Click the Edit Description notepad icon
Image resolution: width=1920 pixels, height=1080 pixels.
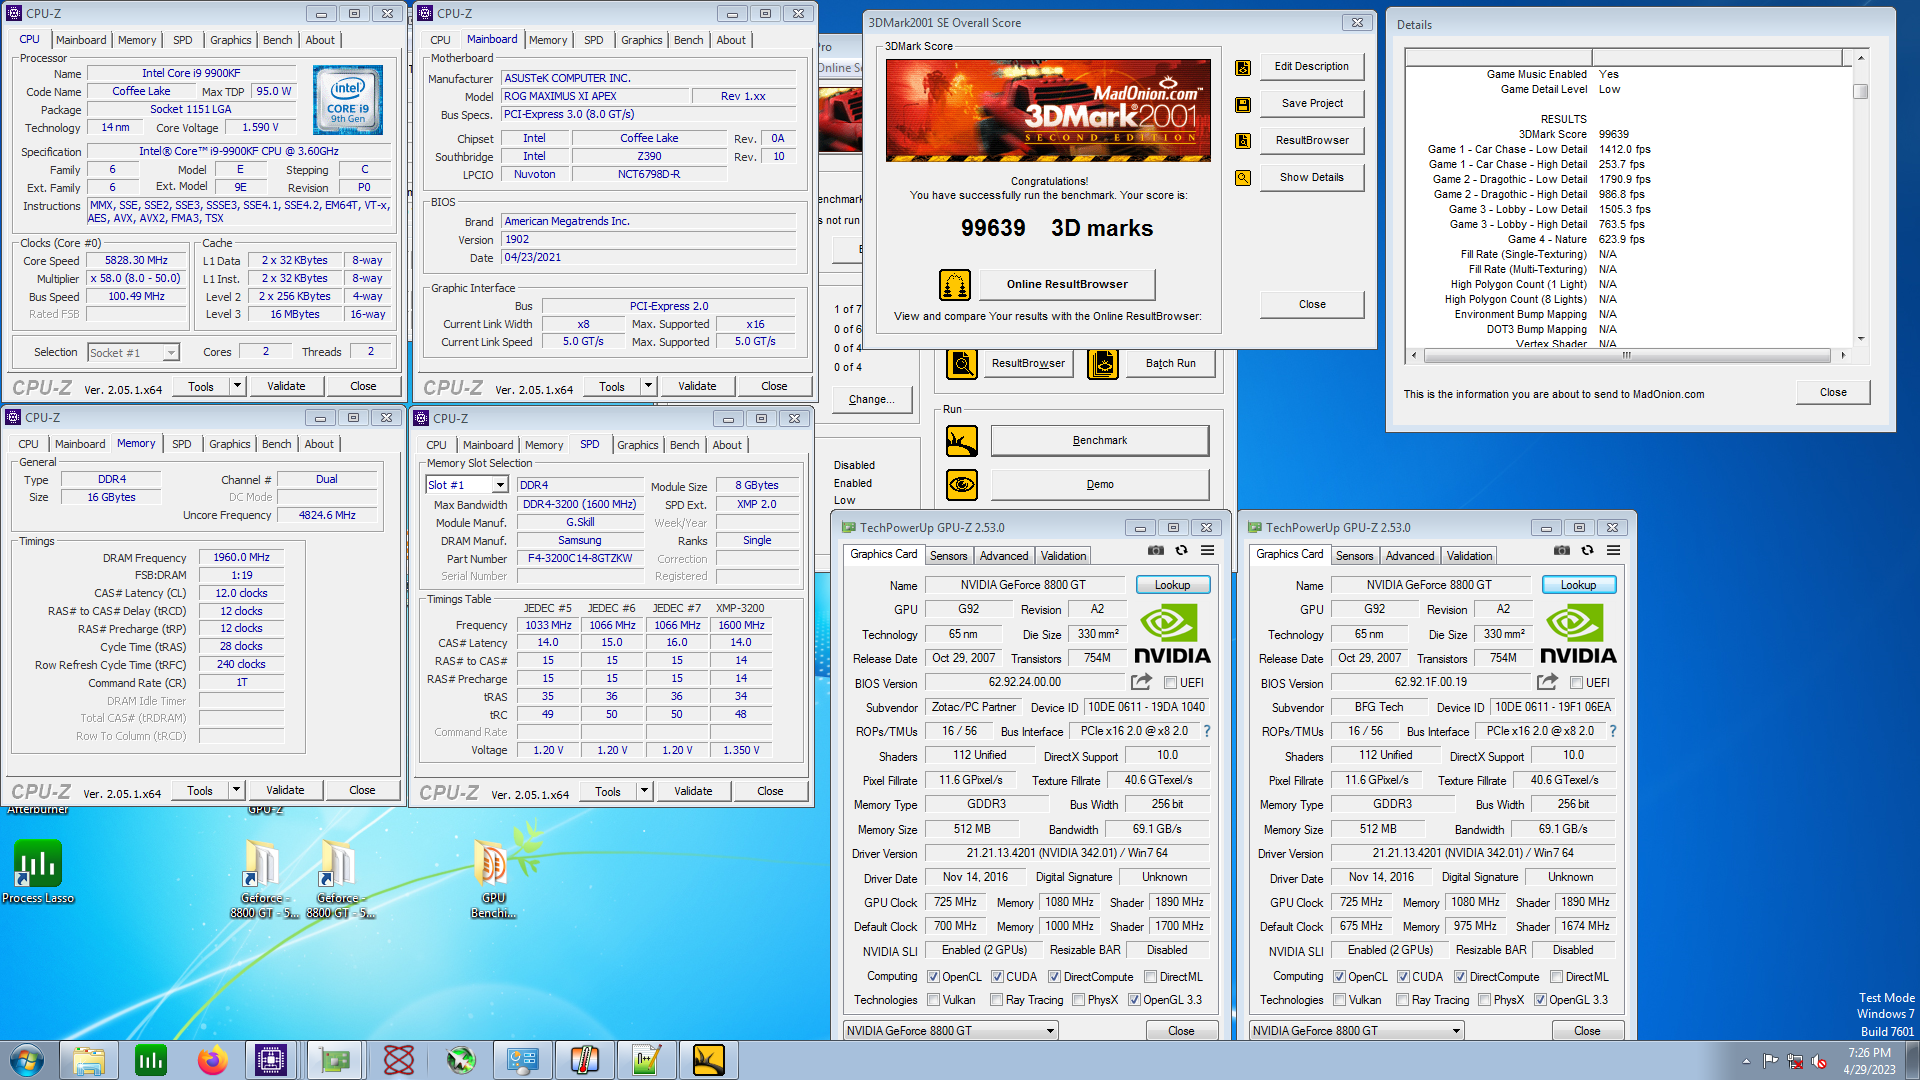pyautogui.click(x=1243, y=67)
